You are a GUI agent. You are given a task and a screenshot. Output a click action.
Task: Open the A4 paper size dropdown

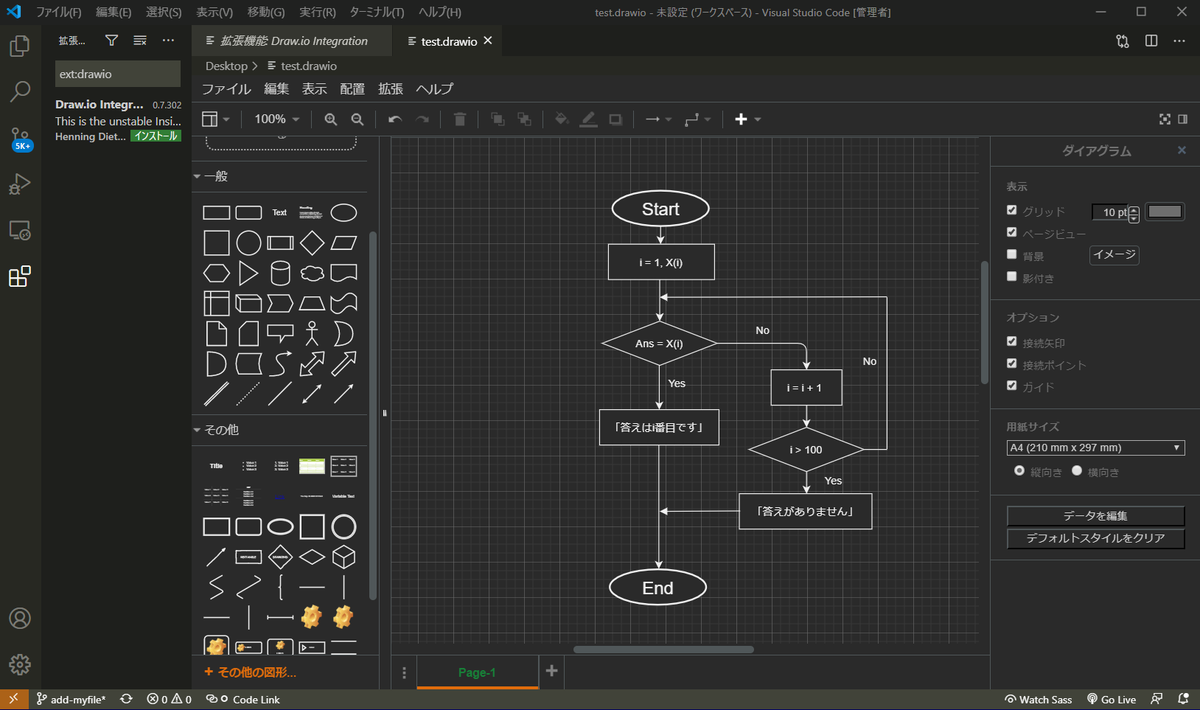tap(1095, 447)
